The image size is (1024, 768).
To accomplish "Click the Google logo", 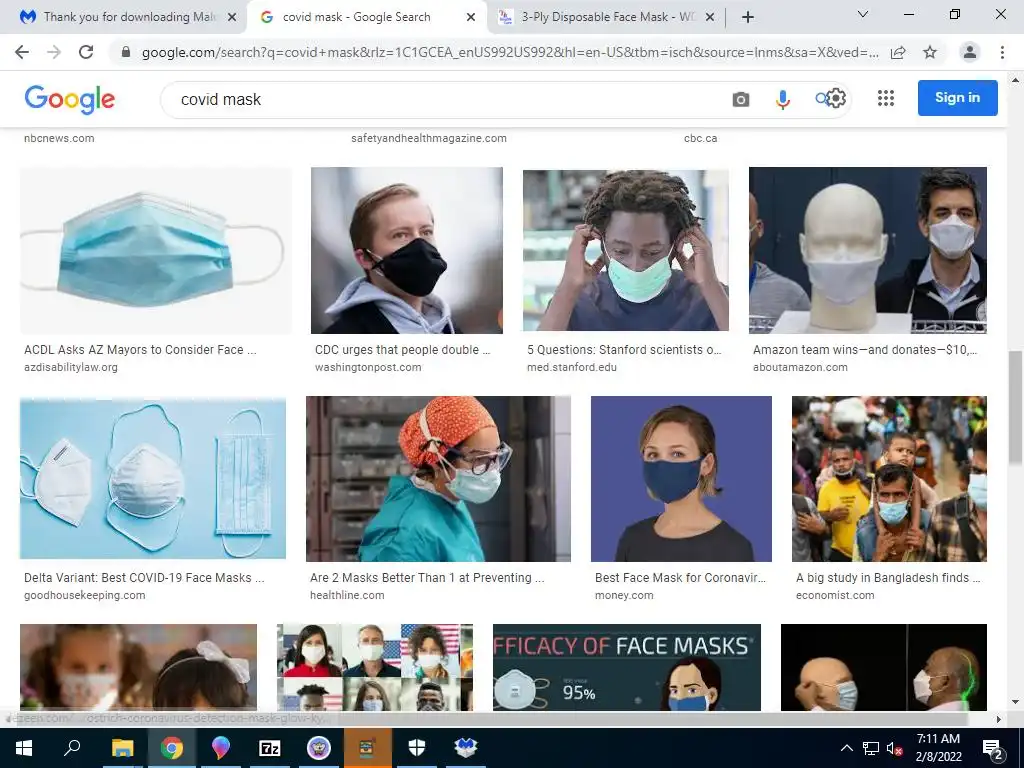I will [x=69, y=99].
